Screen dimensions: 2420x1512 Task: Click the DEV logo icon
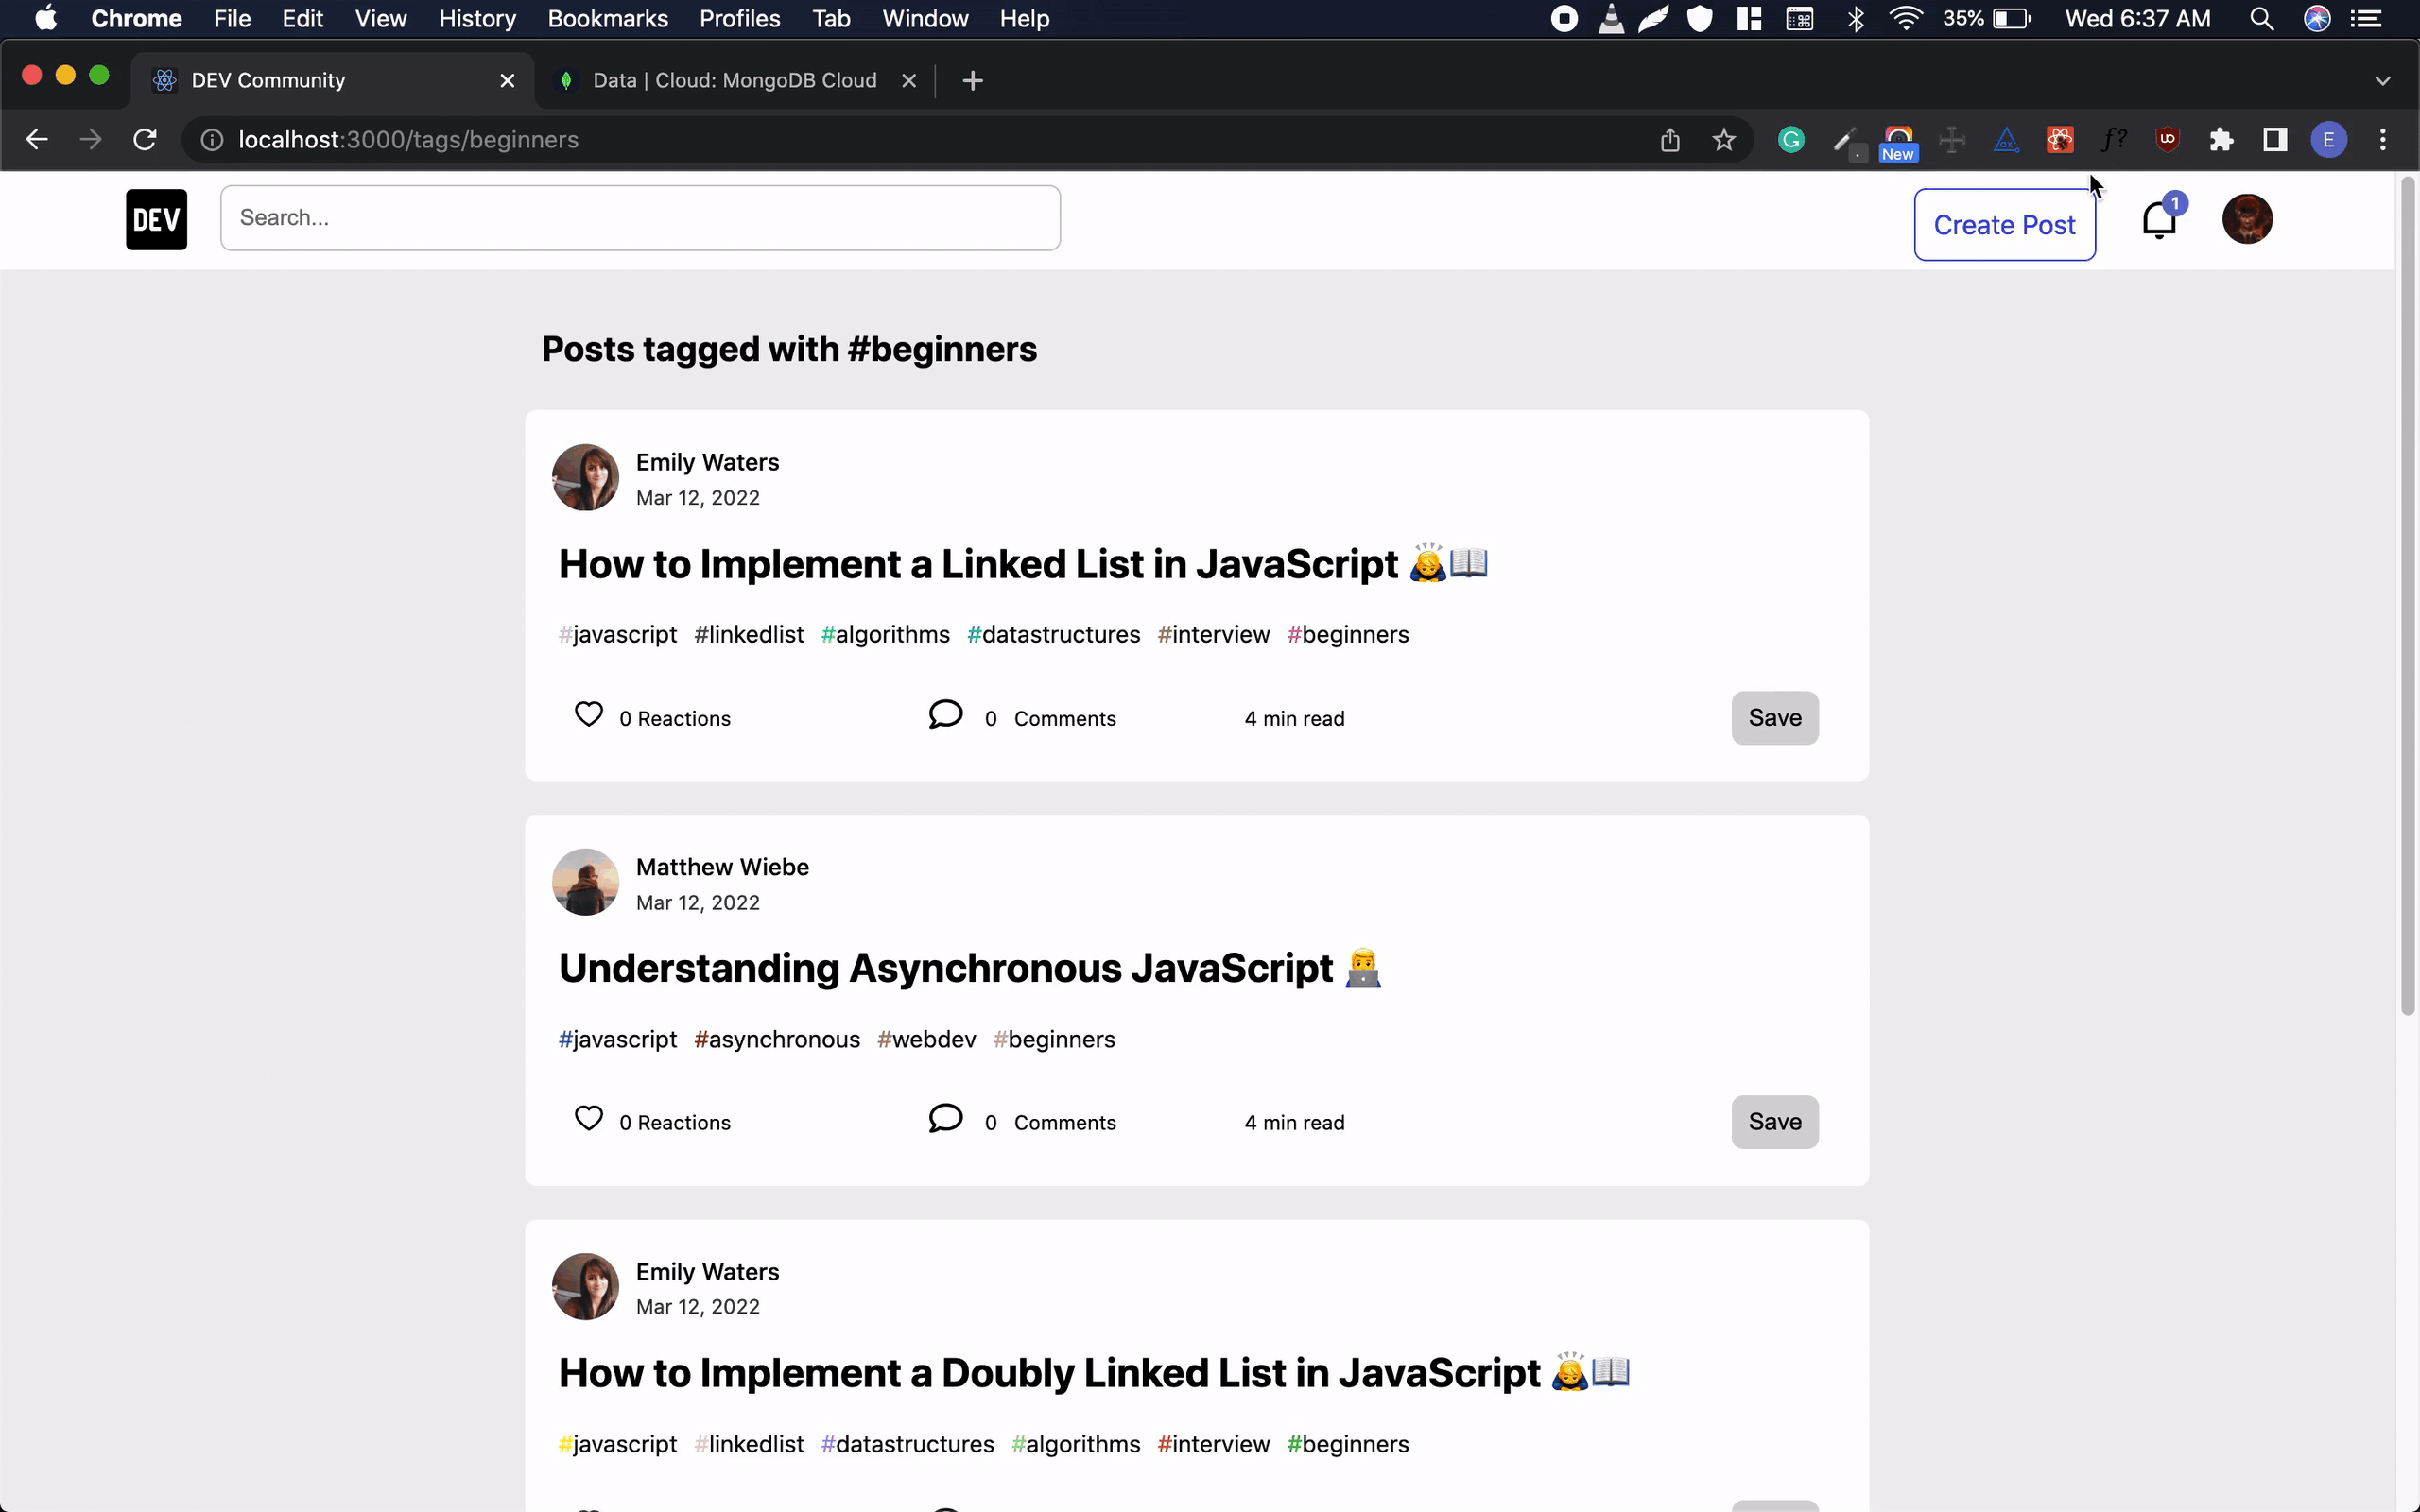point(156,219)
